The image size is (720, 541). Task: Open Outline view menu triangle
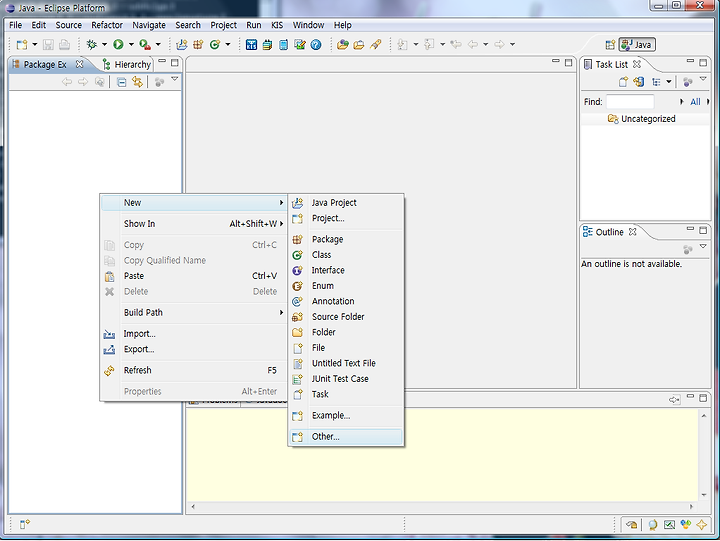[703, 247]
